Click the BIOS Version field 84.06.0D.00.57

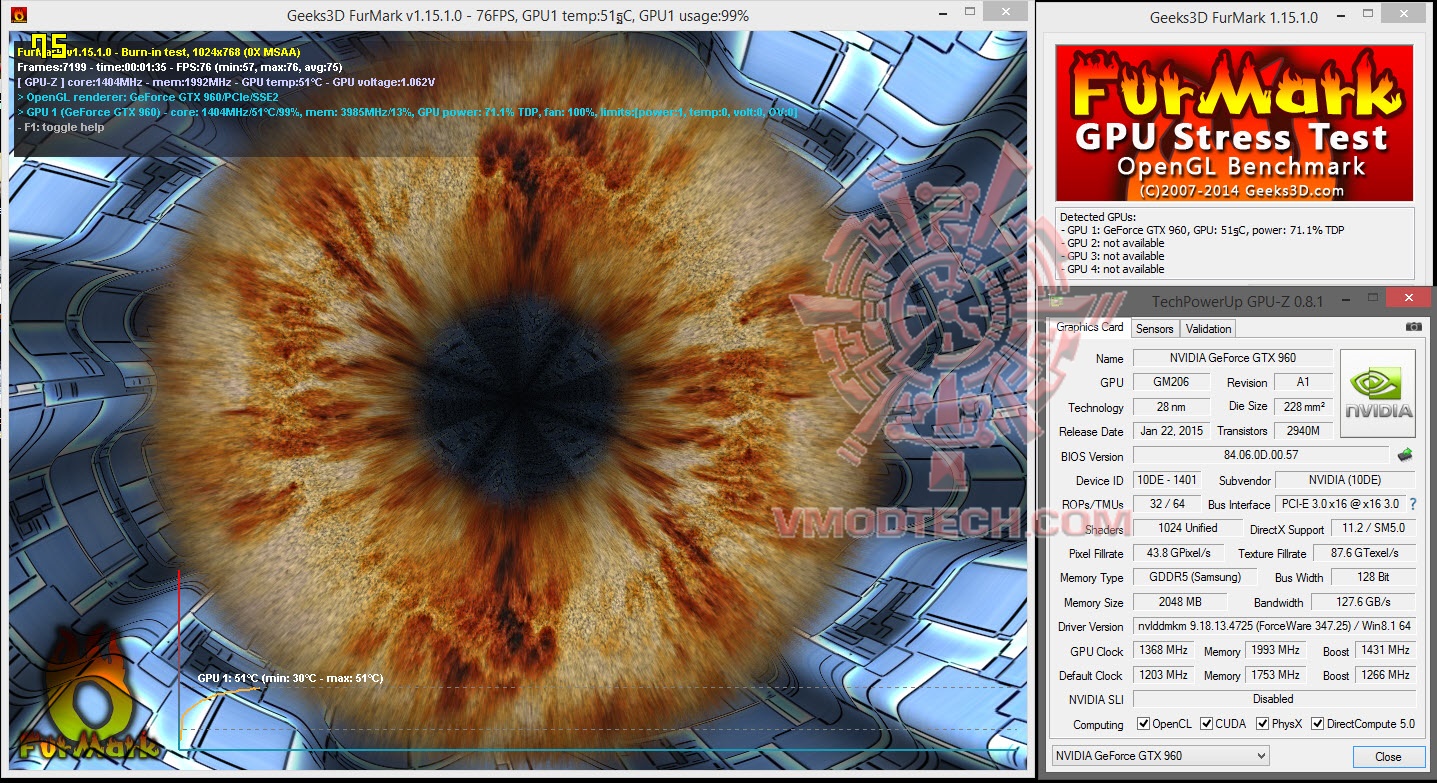[x=1261, y=456]
